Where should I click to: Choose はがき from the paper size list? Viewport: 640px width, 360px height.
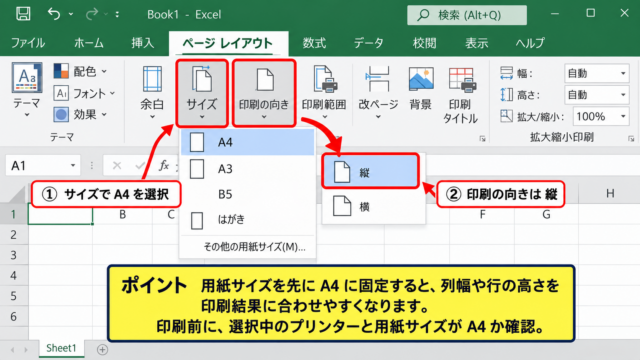tap(248, 220)
